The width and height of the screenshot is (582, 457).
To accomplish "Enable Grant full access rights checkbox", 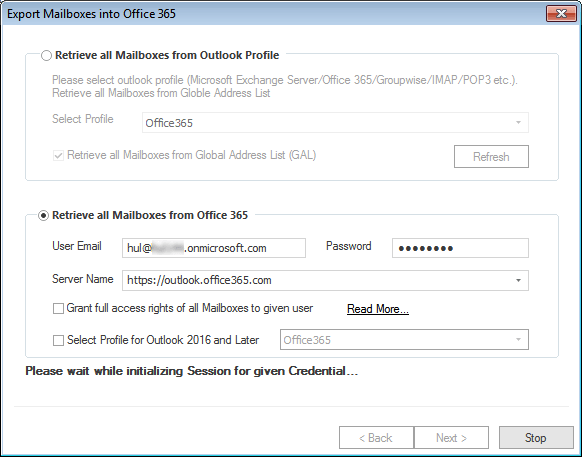I will click(58, 309).
